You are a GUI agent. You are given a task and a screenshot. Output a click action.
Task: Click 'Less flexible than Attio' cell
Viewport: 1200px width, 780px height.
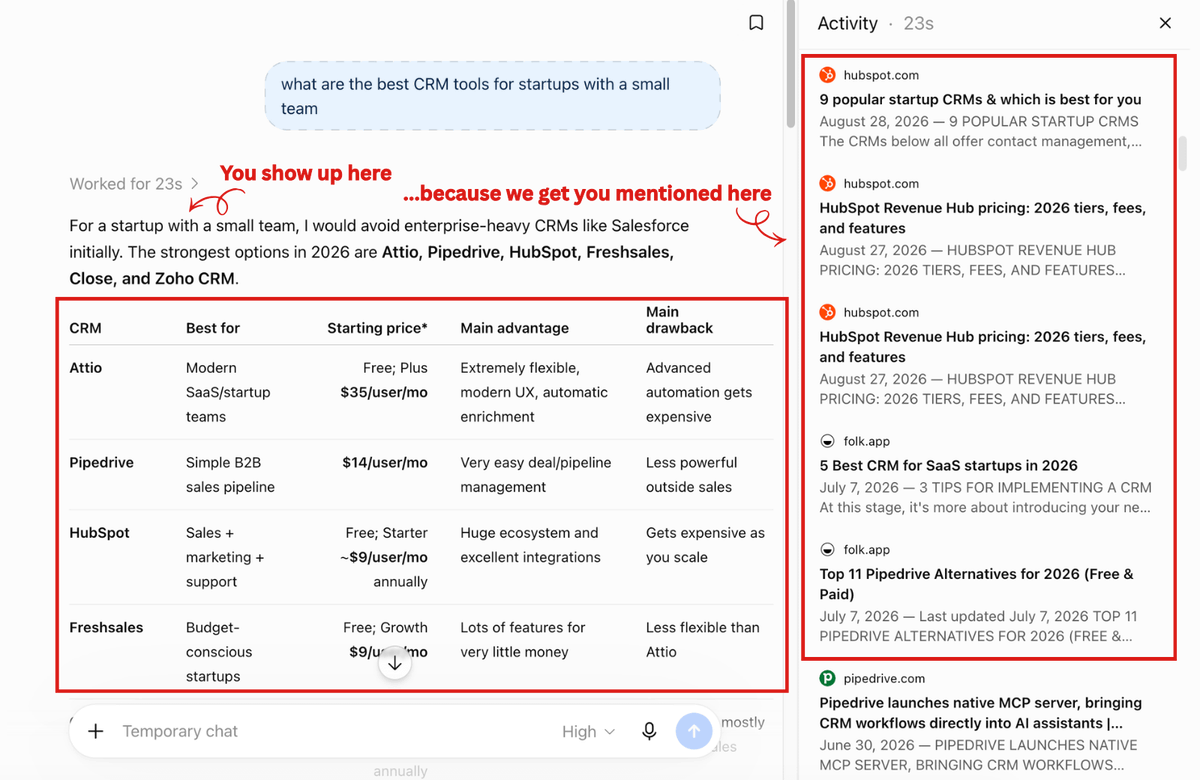click(702, 640)
